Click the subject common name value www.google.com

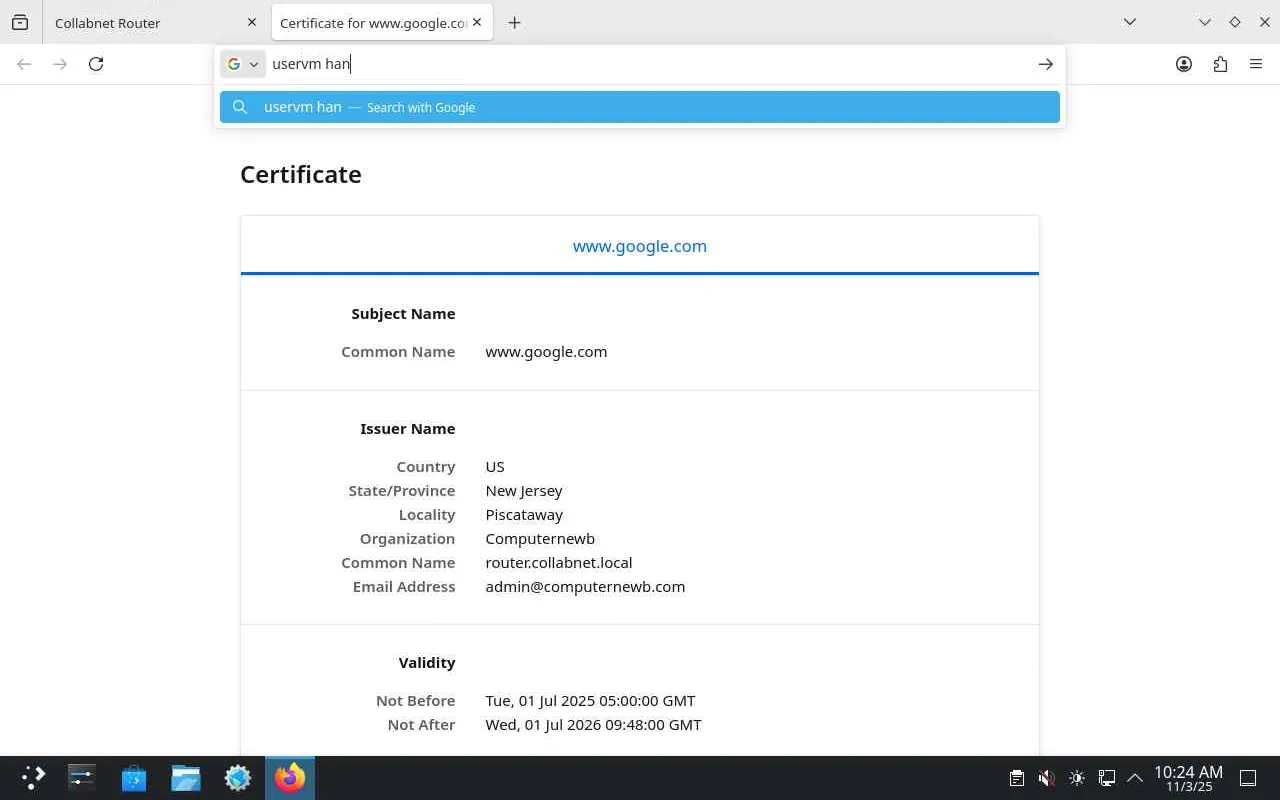point(546,351)
